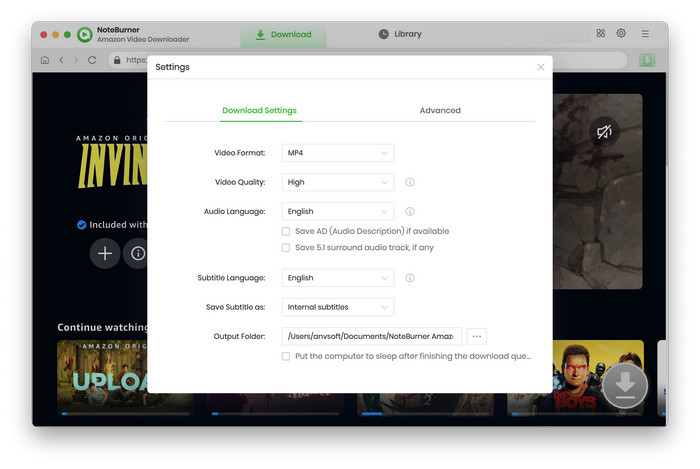Open the Upload show thumbnail
The height and width of the screenshot is (469, 700).
(102, 378)
